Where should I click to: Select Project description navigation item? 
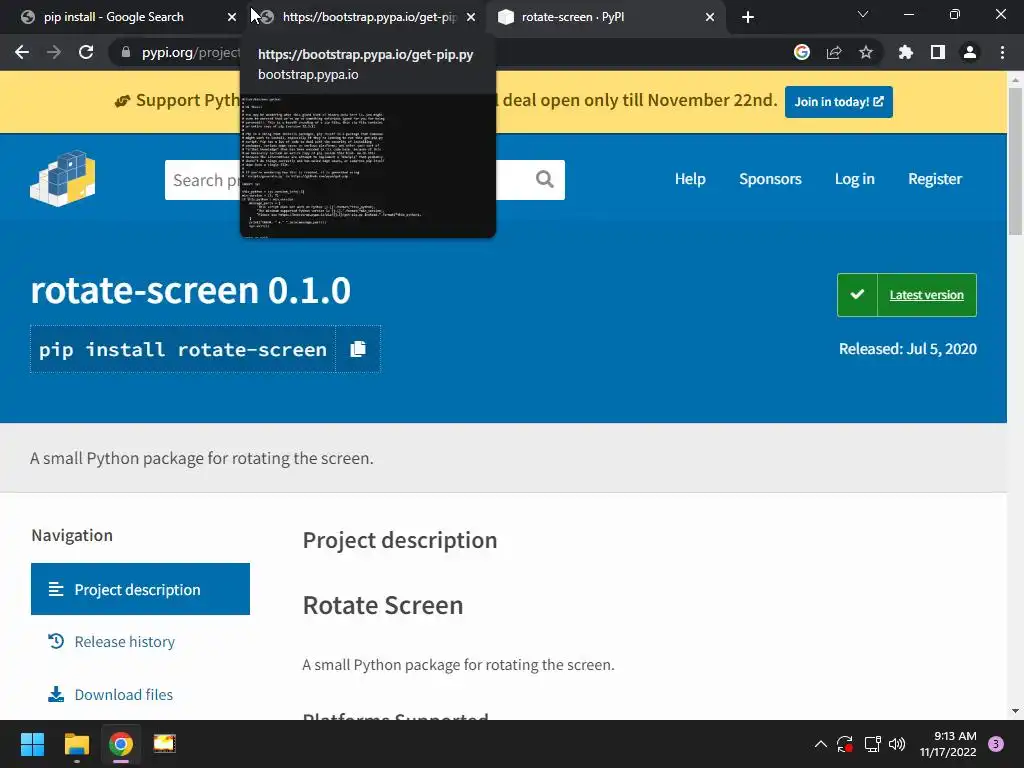pyautogui.click(x=140, y=589)
